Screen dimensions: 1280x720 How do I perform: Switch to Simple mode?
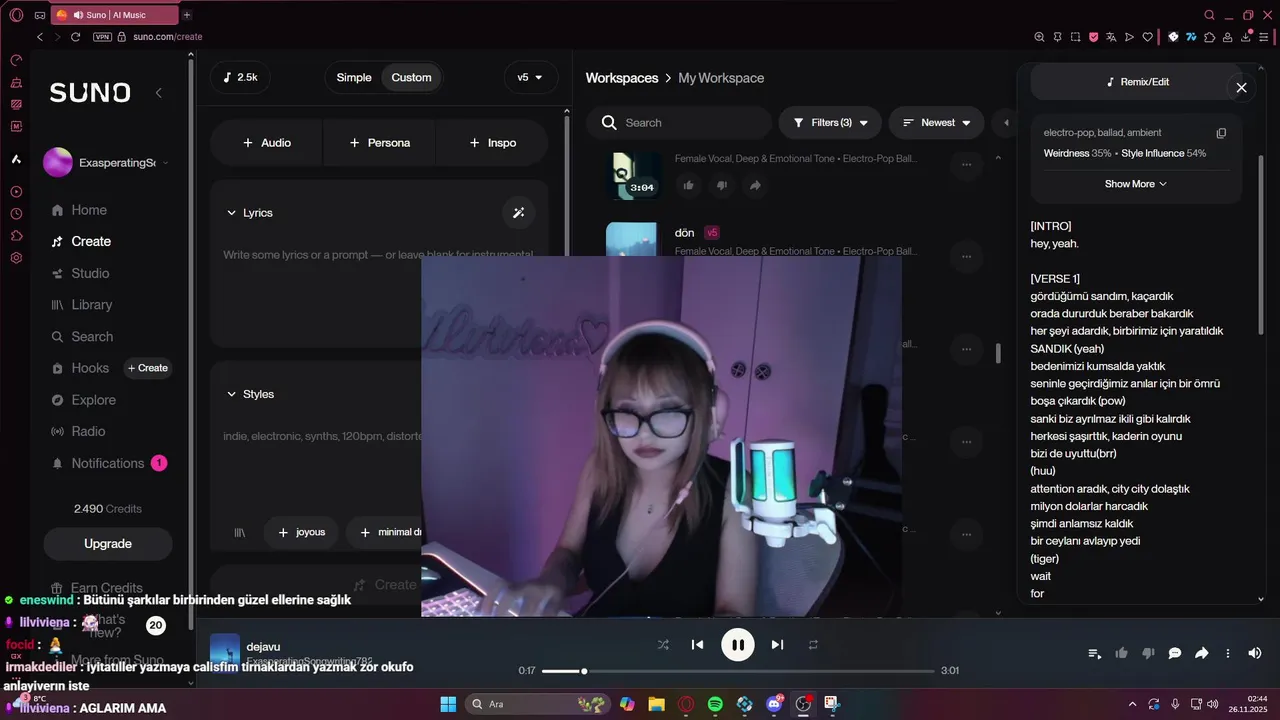coord(354,77)
